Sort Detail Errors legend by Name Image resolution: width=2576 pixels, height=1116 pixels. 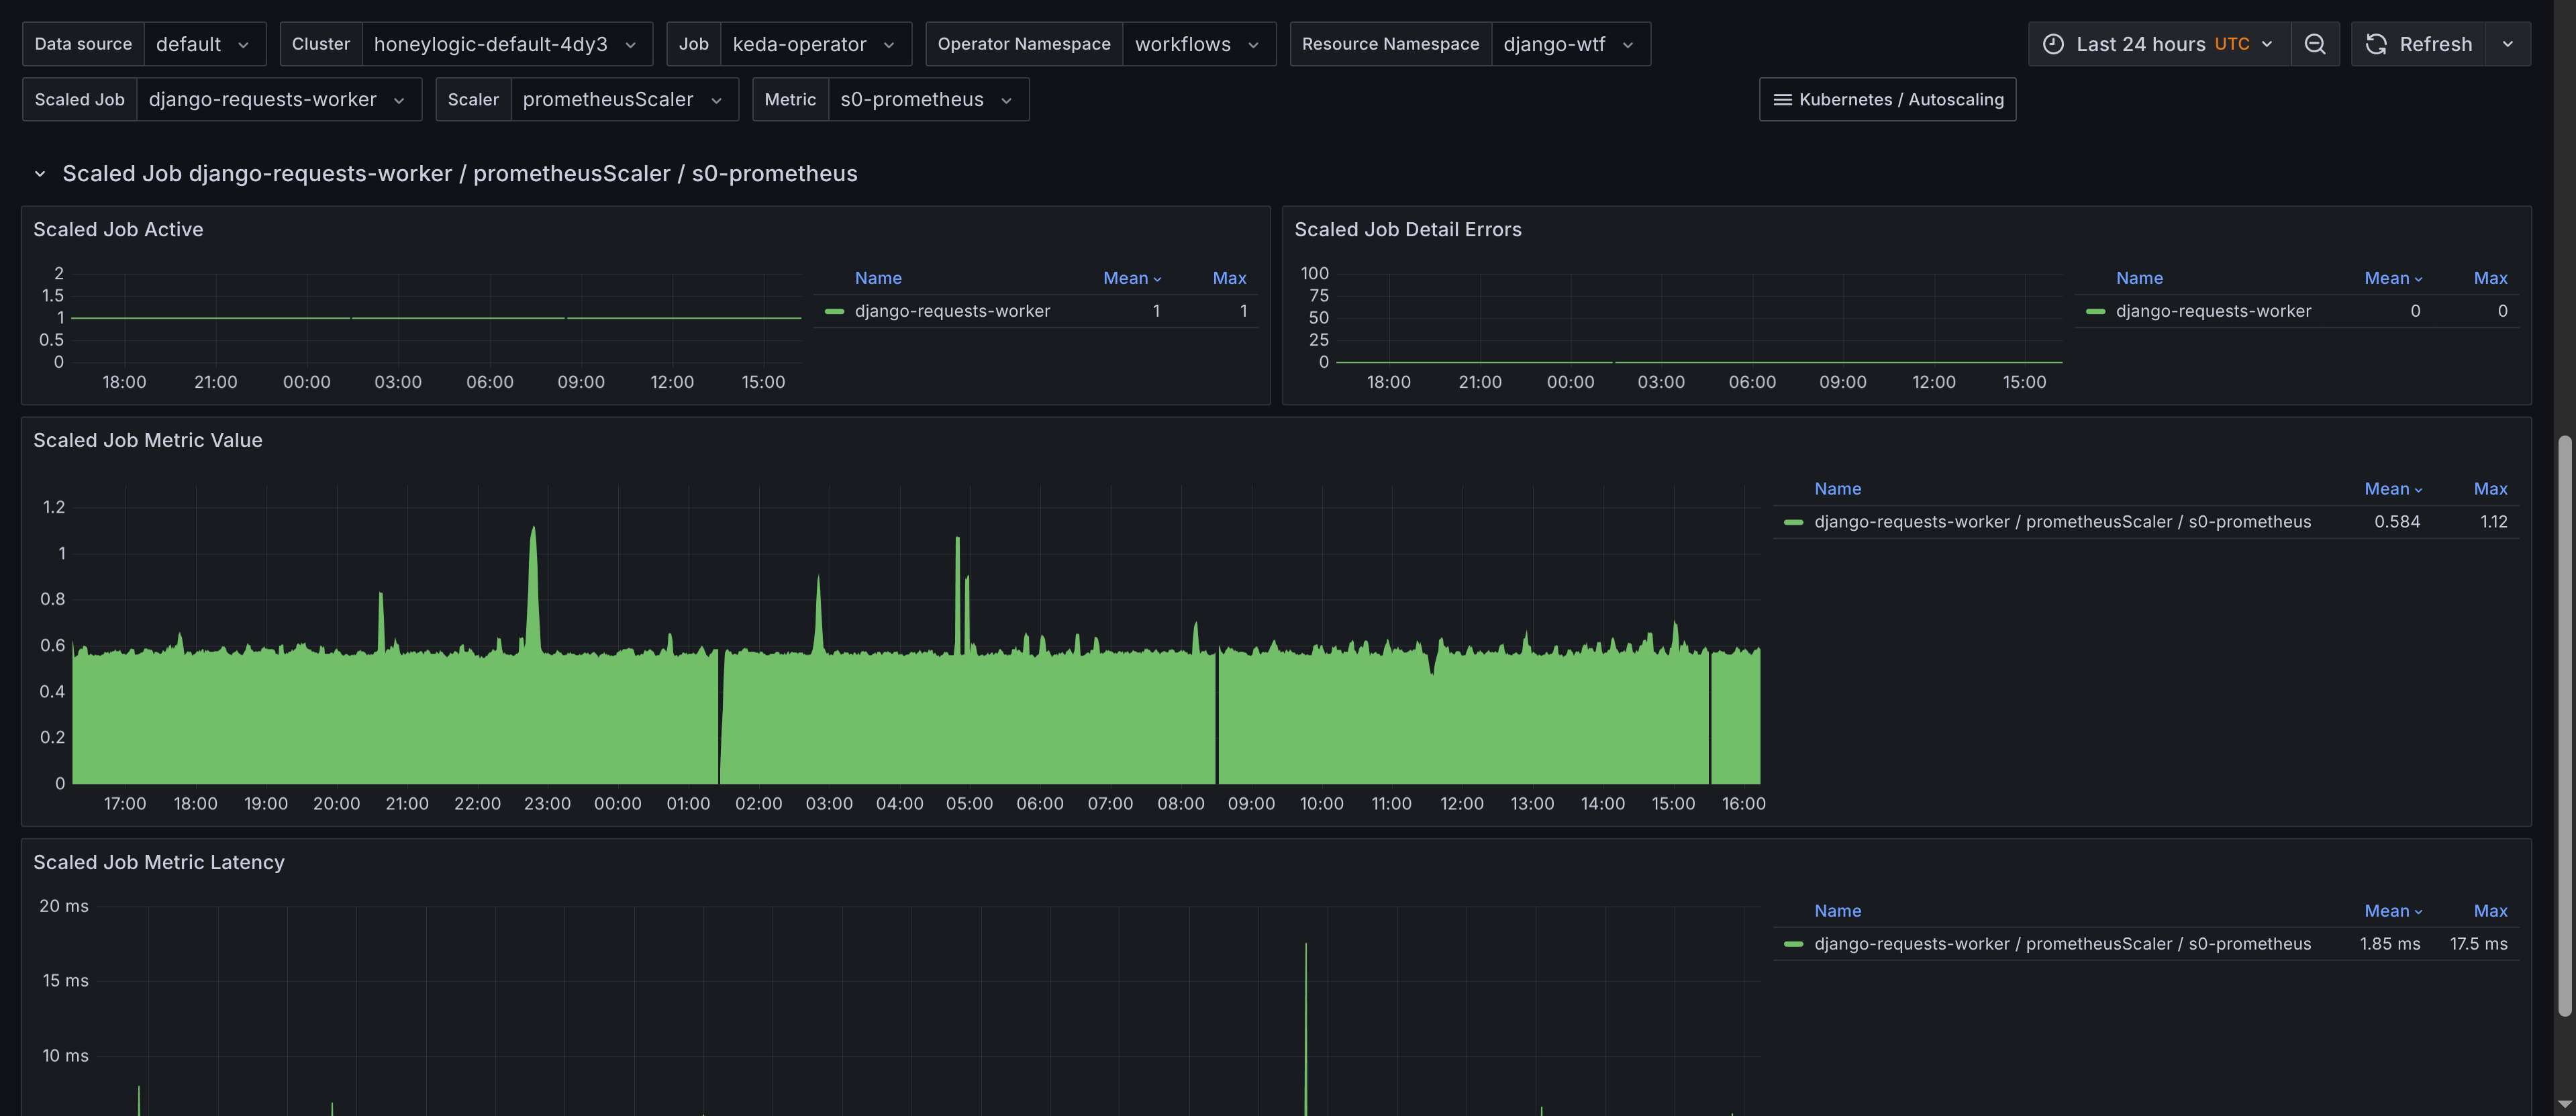pos(2138,278)
